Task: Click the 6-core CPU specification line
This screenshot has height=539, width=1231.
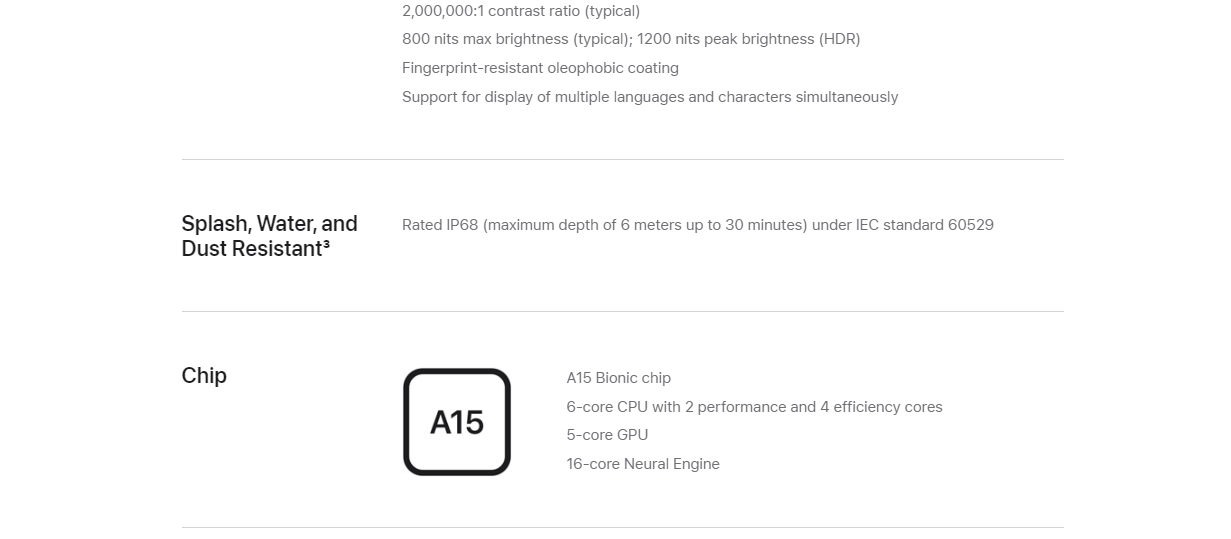Action: (x=754, y=407)
